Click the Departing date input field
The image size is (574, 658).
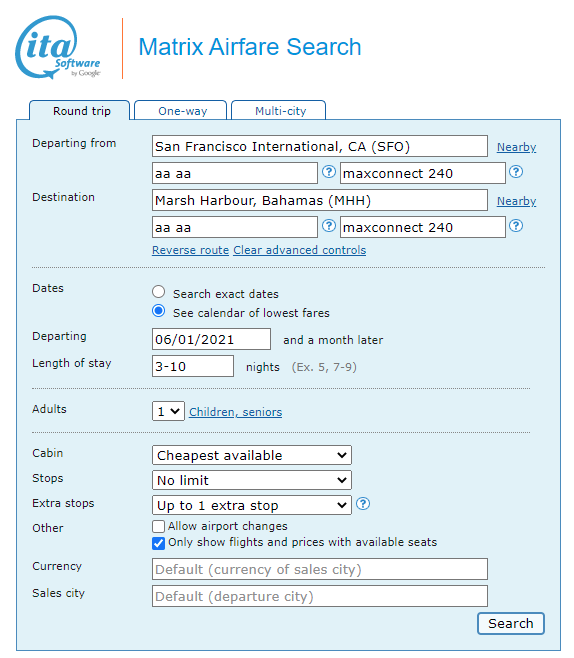tap(211, 339)
